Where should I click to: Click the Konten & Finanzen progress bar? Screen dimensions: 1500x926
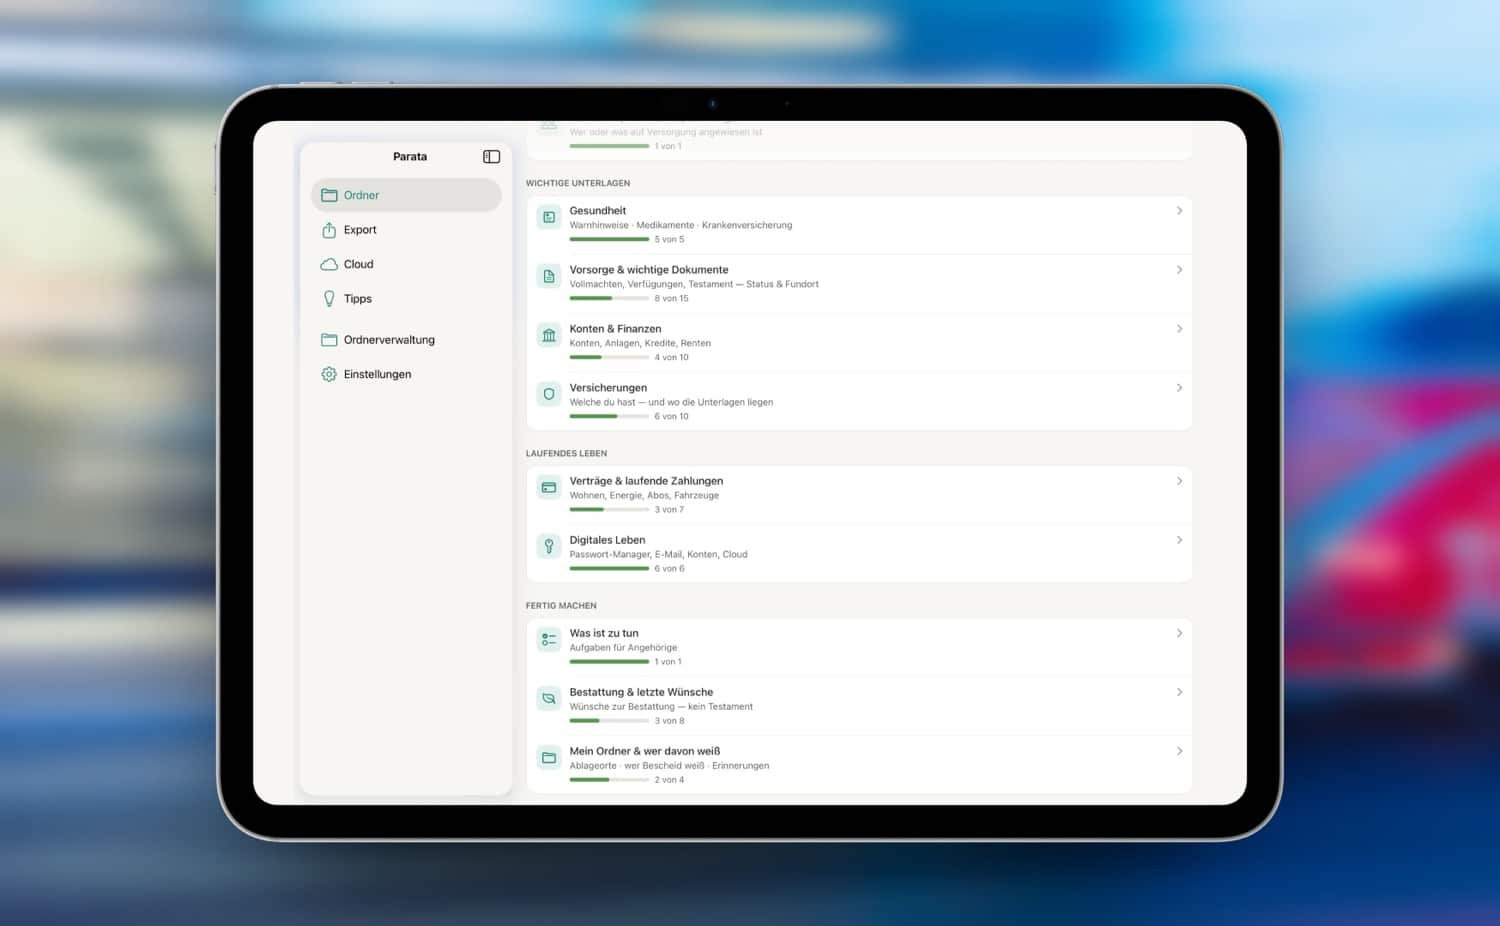[609, 358]
